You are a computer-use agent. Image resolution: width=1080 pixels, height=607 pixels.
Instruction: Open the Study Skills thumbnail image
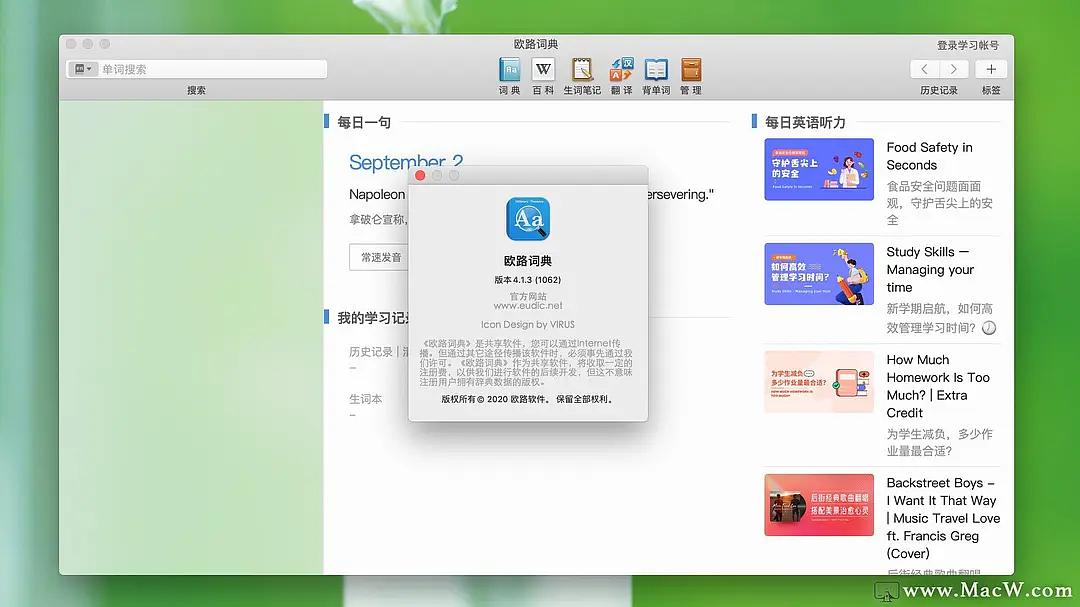click(819, 274)
